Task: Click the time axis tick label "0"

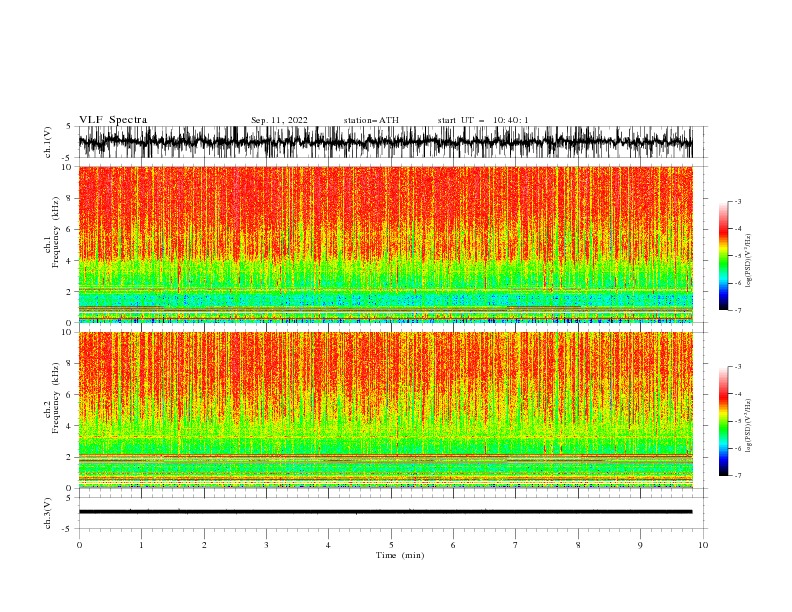Action: [79, 545]
